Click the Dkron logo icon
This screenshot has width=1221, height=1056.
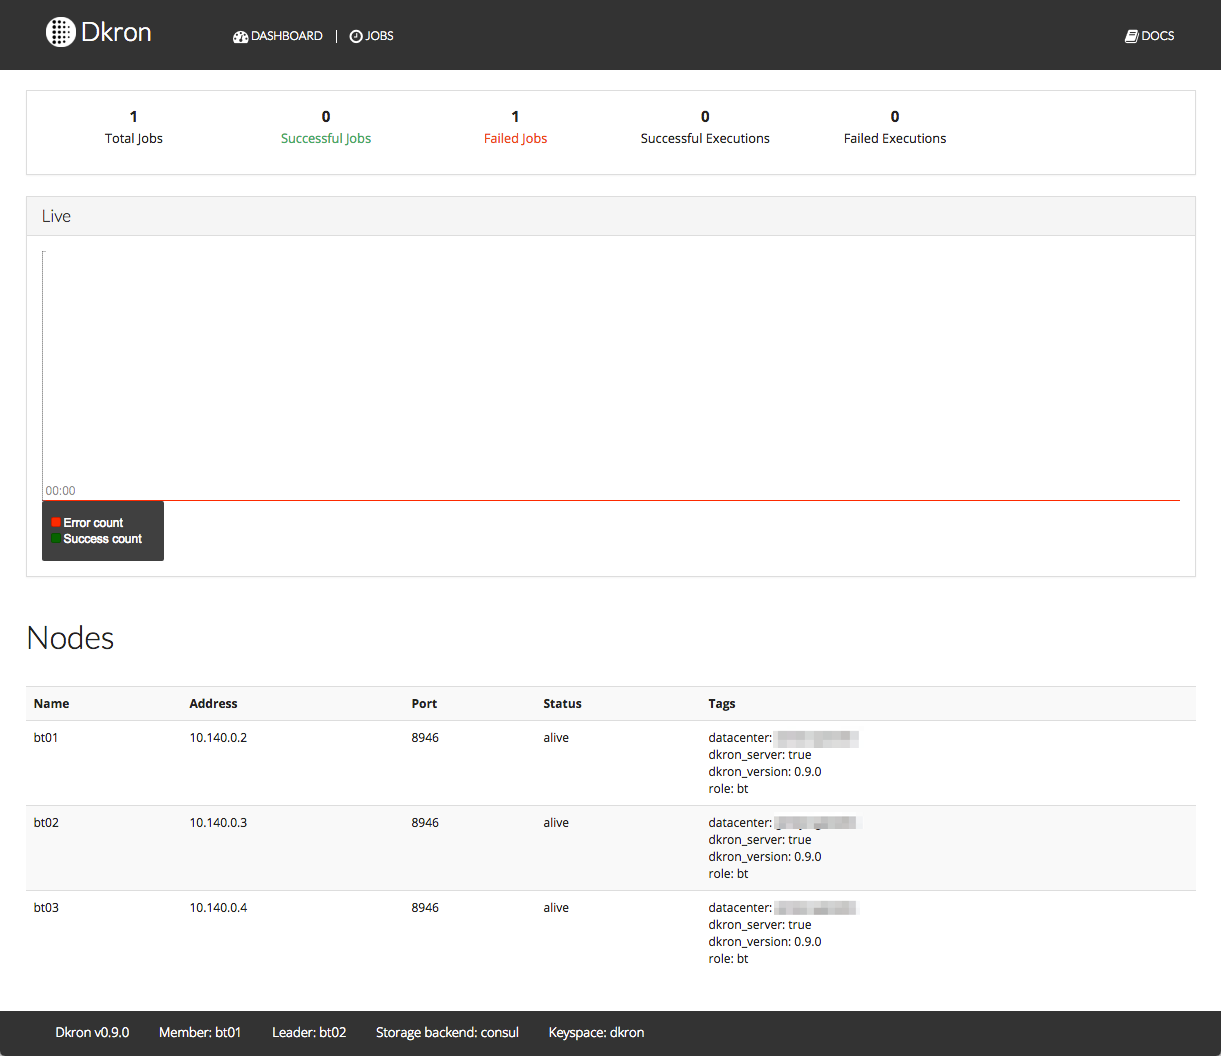point(61,32)
